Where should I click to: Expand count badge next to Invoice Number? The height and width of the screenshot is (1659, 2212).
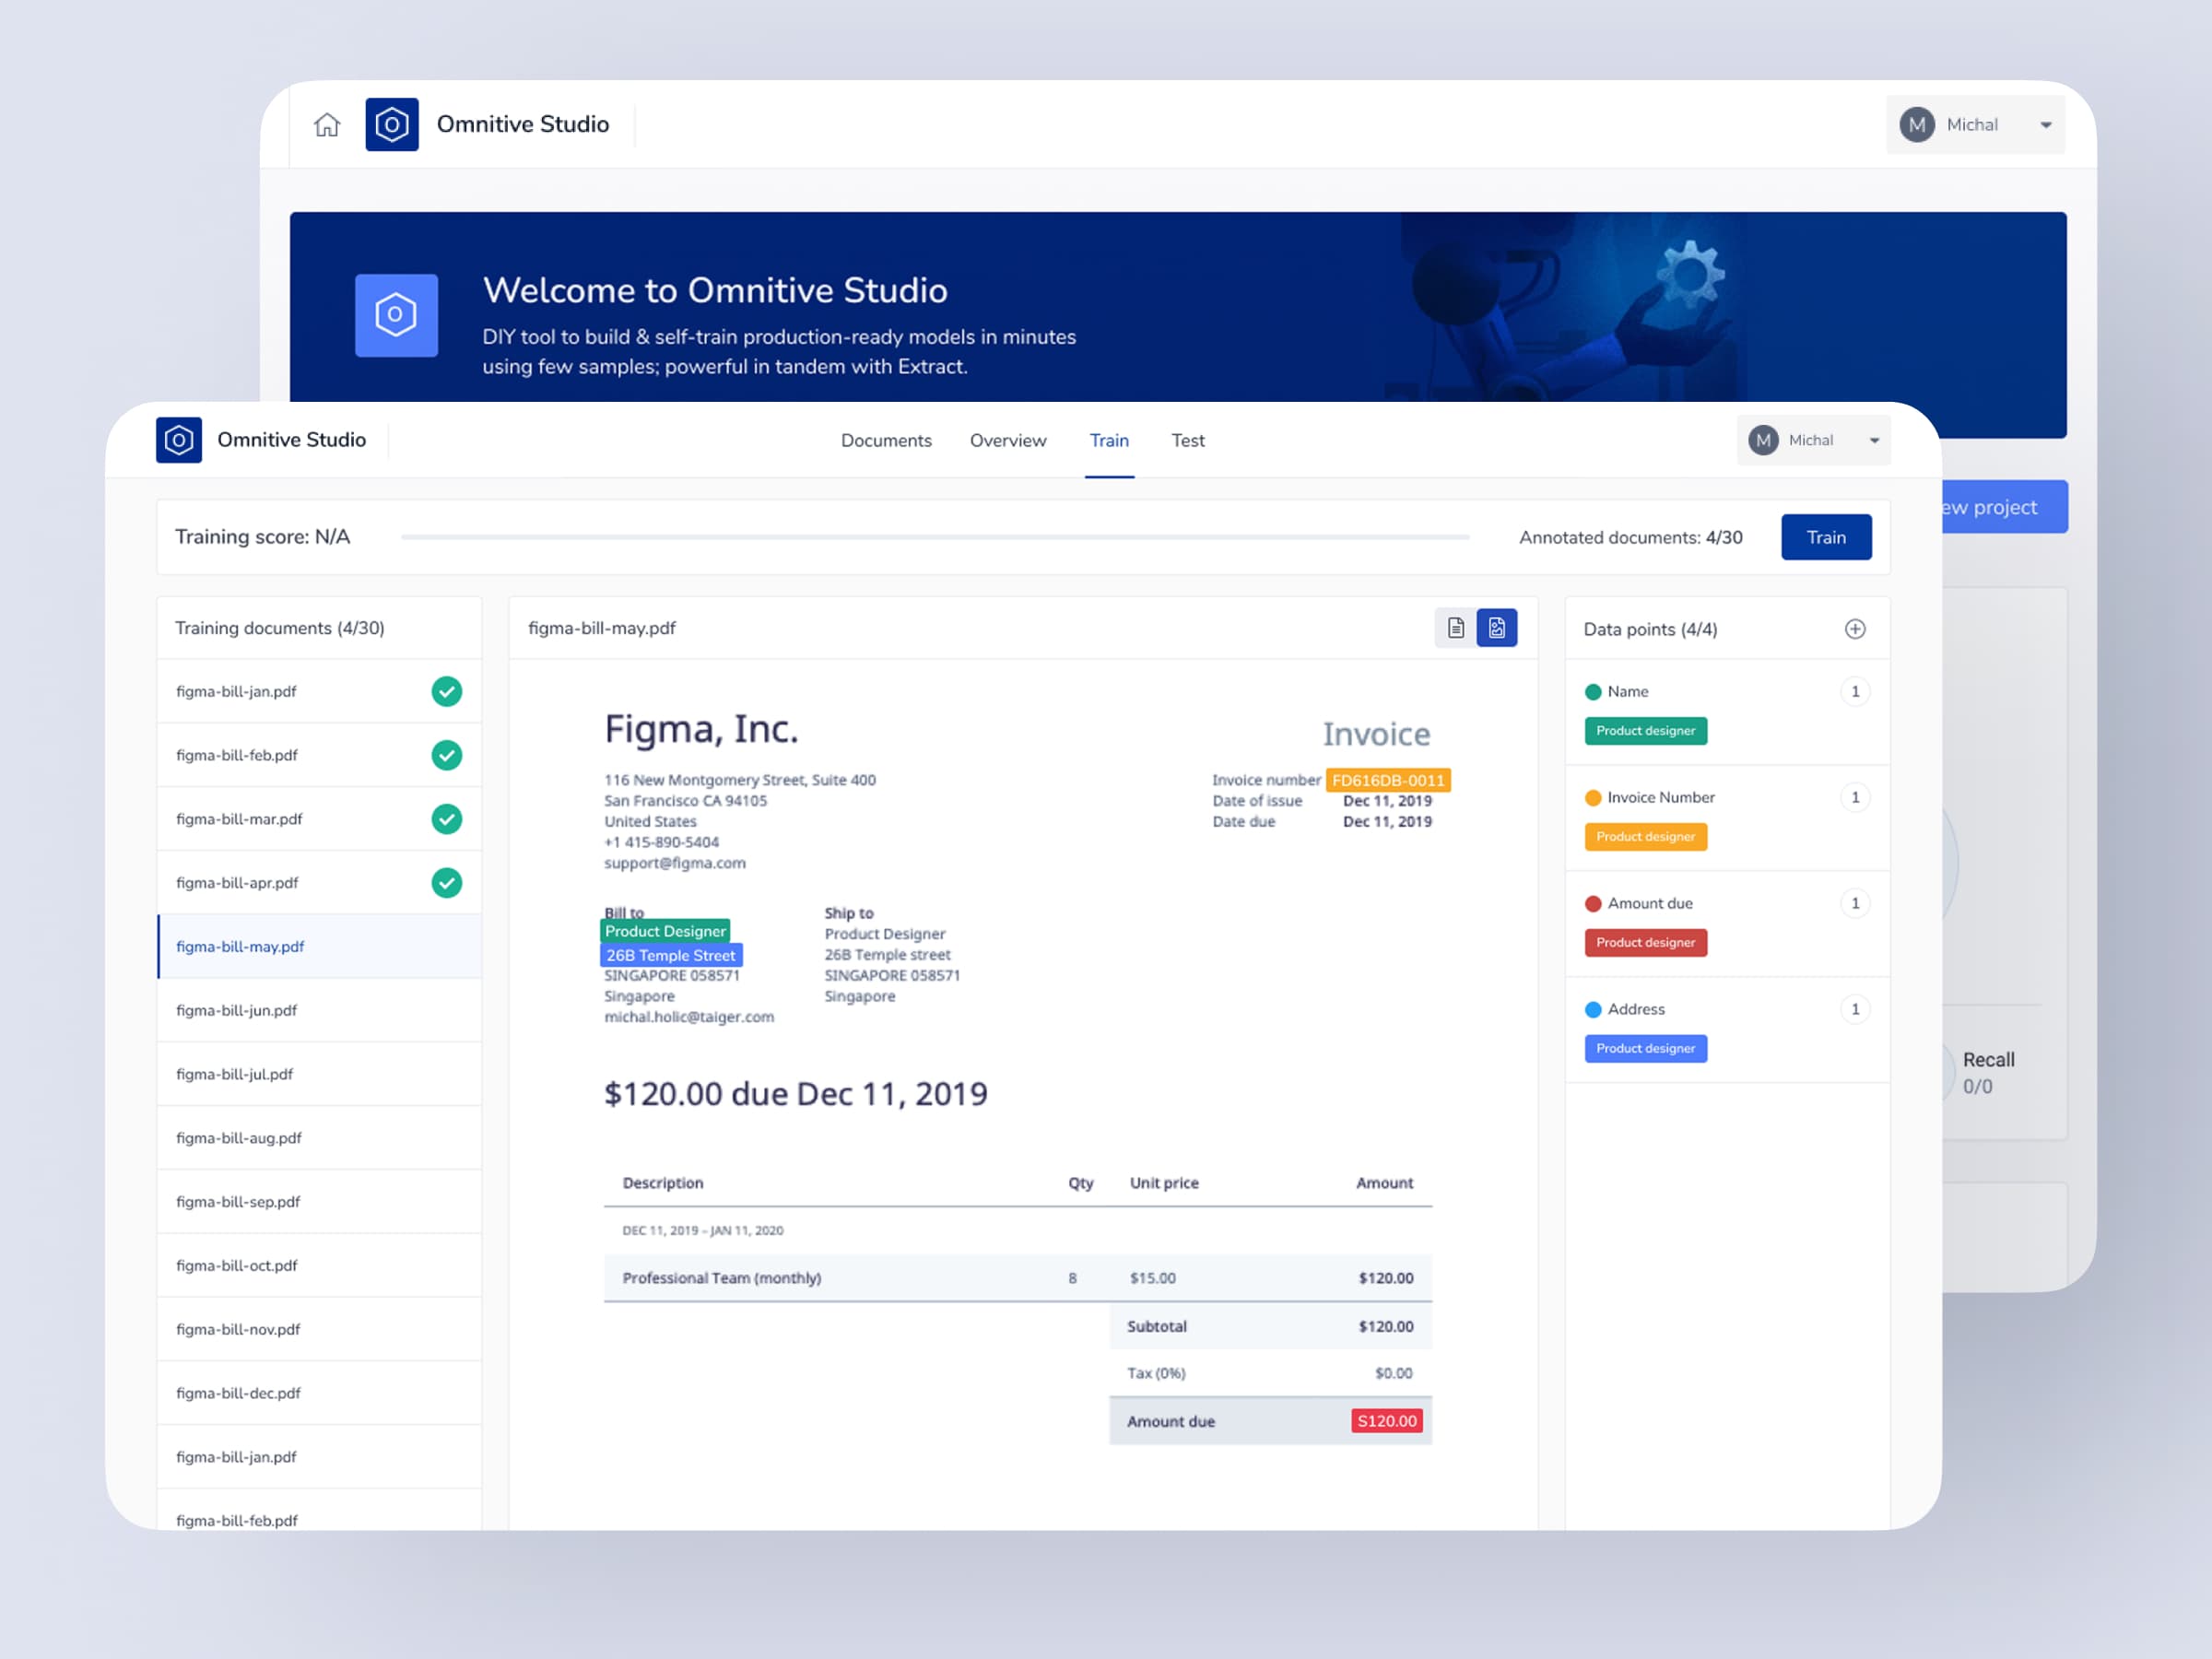[x=1856, y=797]
